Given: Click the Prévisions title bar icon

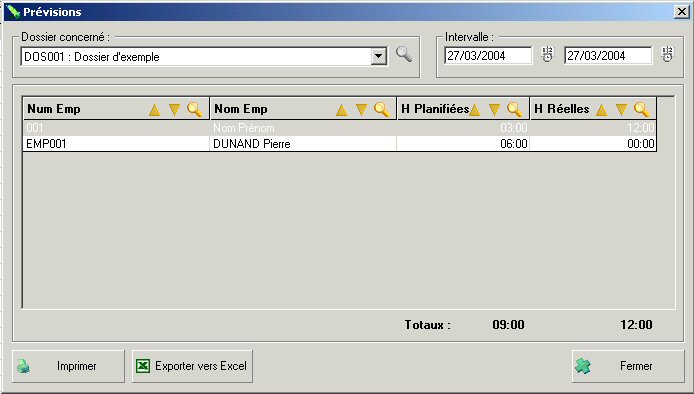Looking at the screenshot, I should point(13,12).
